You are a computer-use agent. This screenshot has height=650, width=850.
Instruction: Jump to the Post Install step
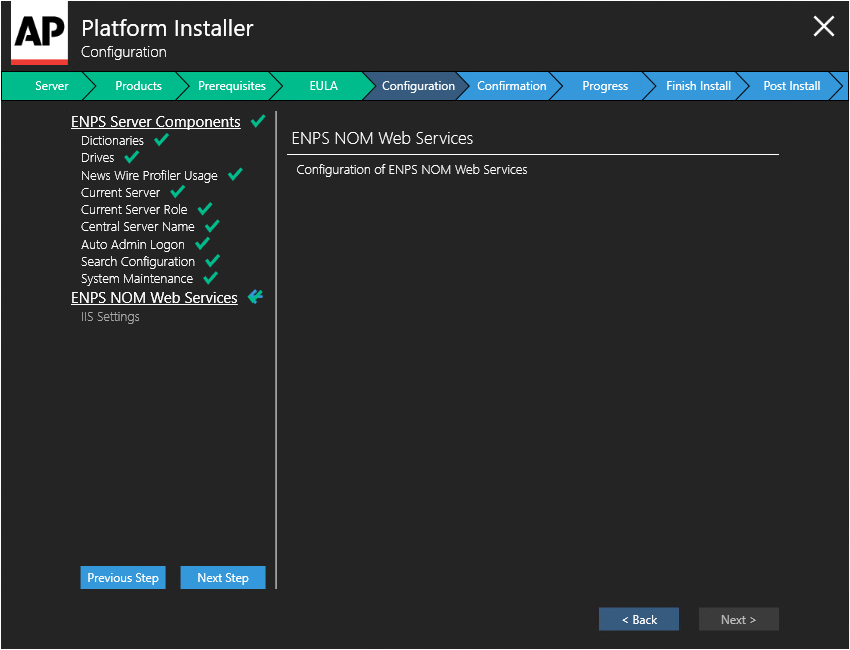(791, 86)
